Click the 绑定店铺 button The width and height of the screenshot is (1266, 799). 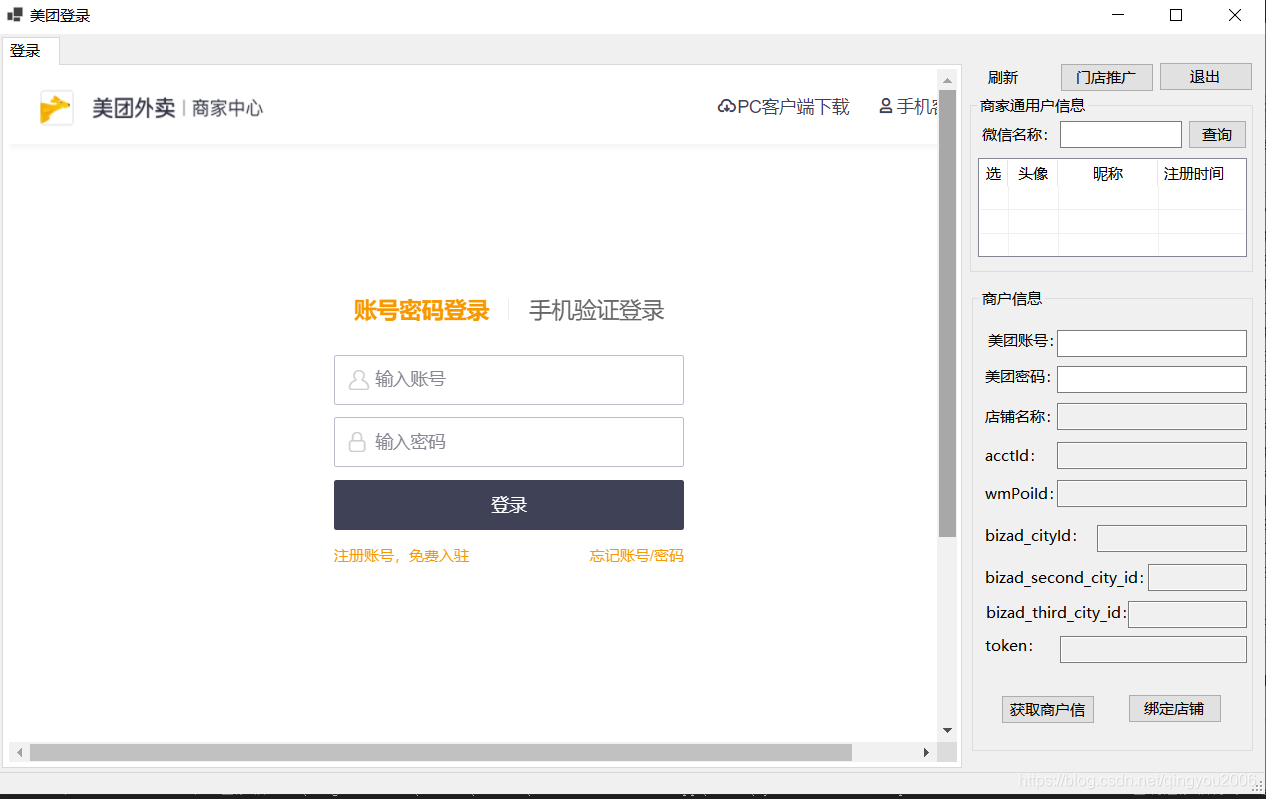point(1174,708)
